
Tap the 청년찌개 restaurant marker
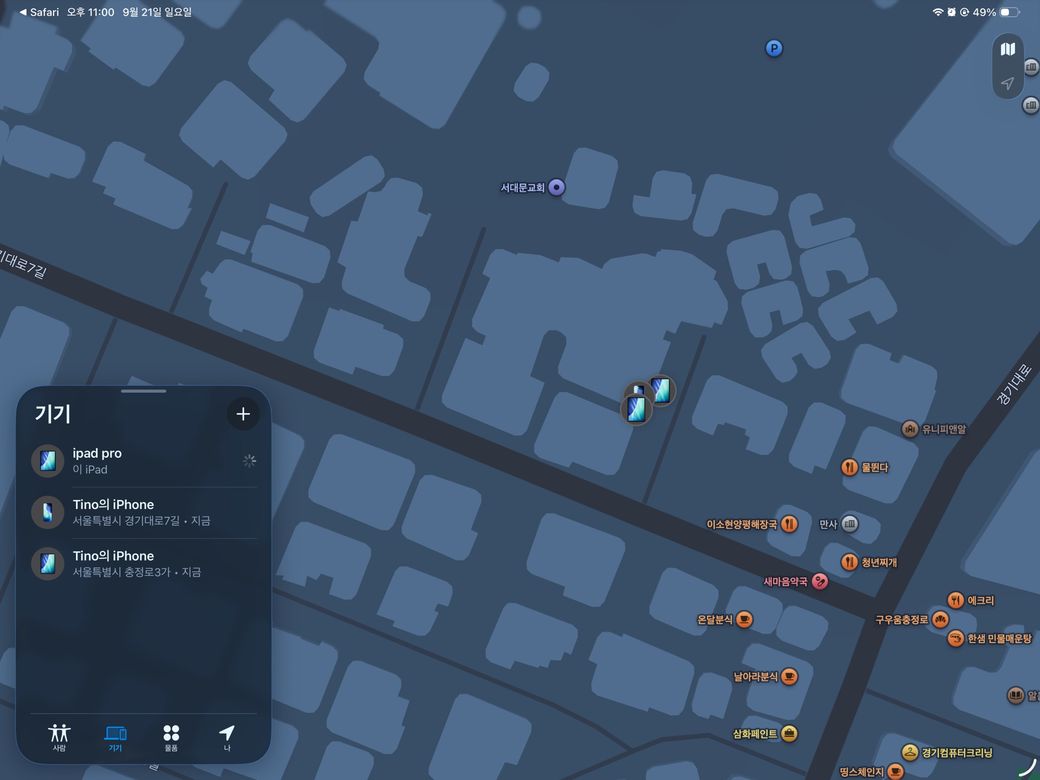pos(850,562)
